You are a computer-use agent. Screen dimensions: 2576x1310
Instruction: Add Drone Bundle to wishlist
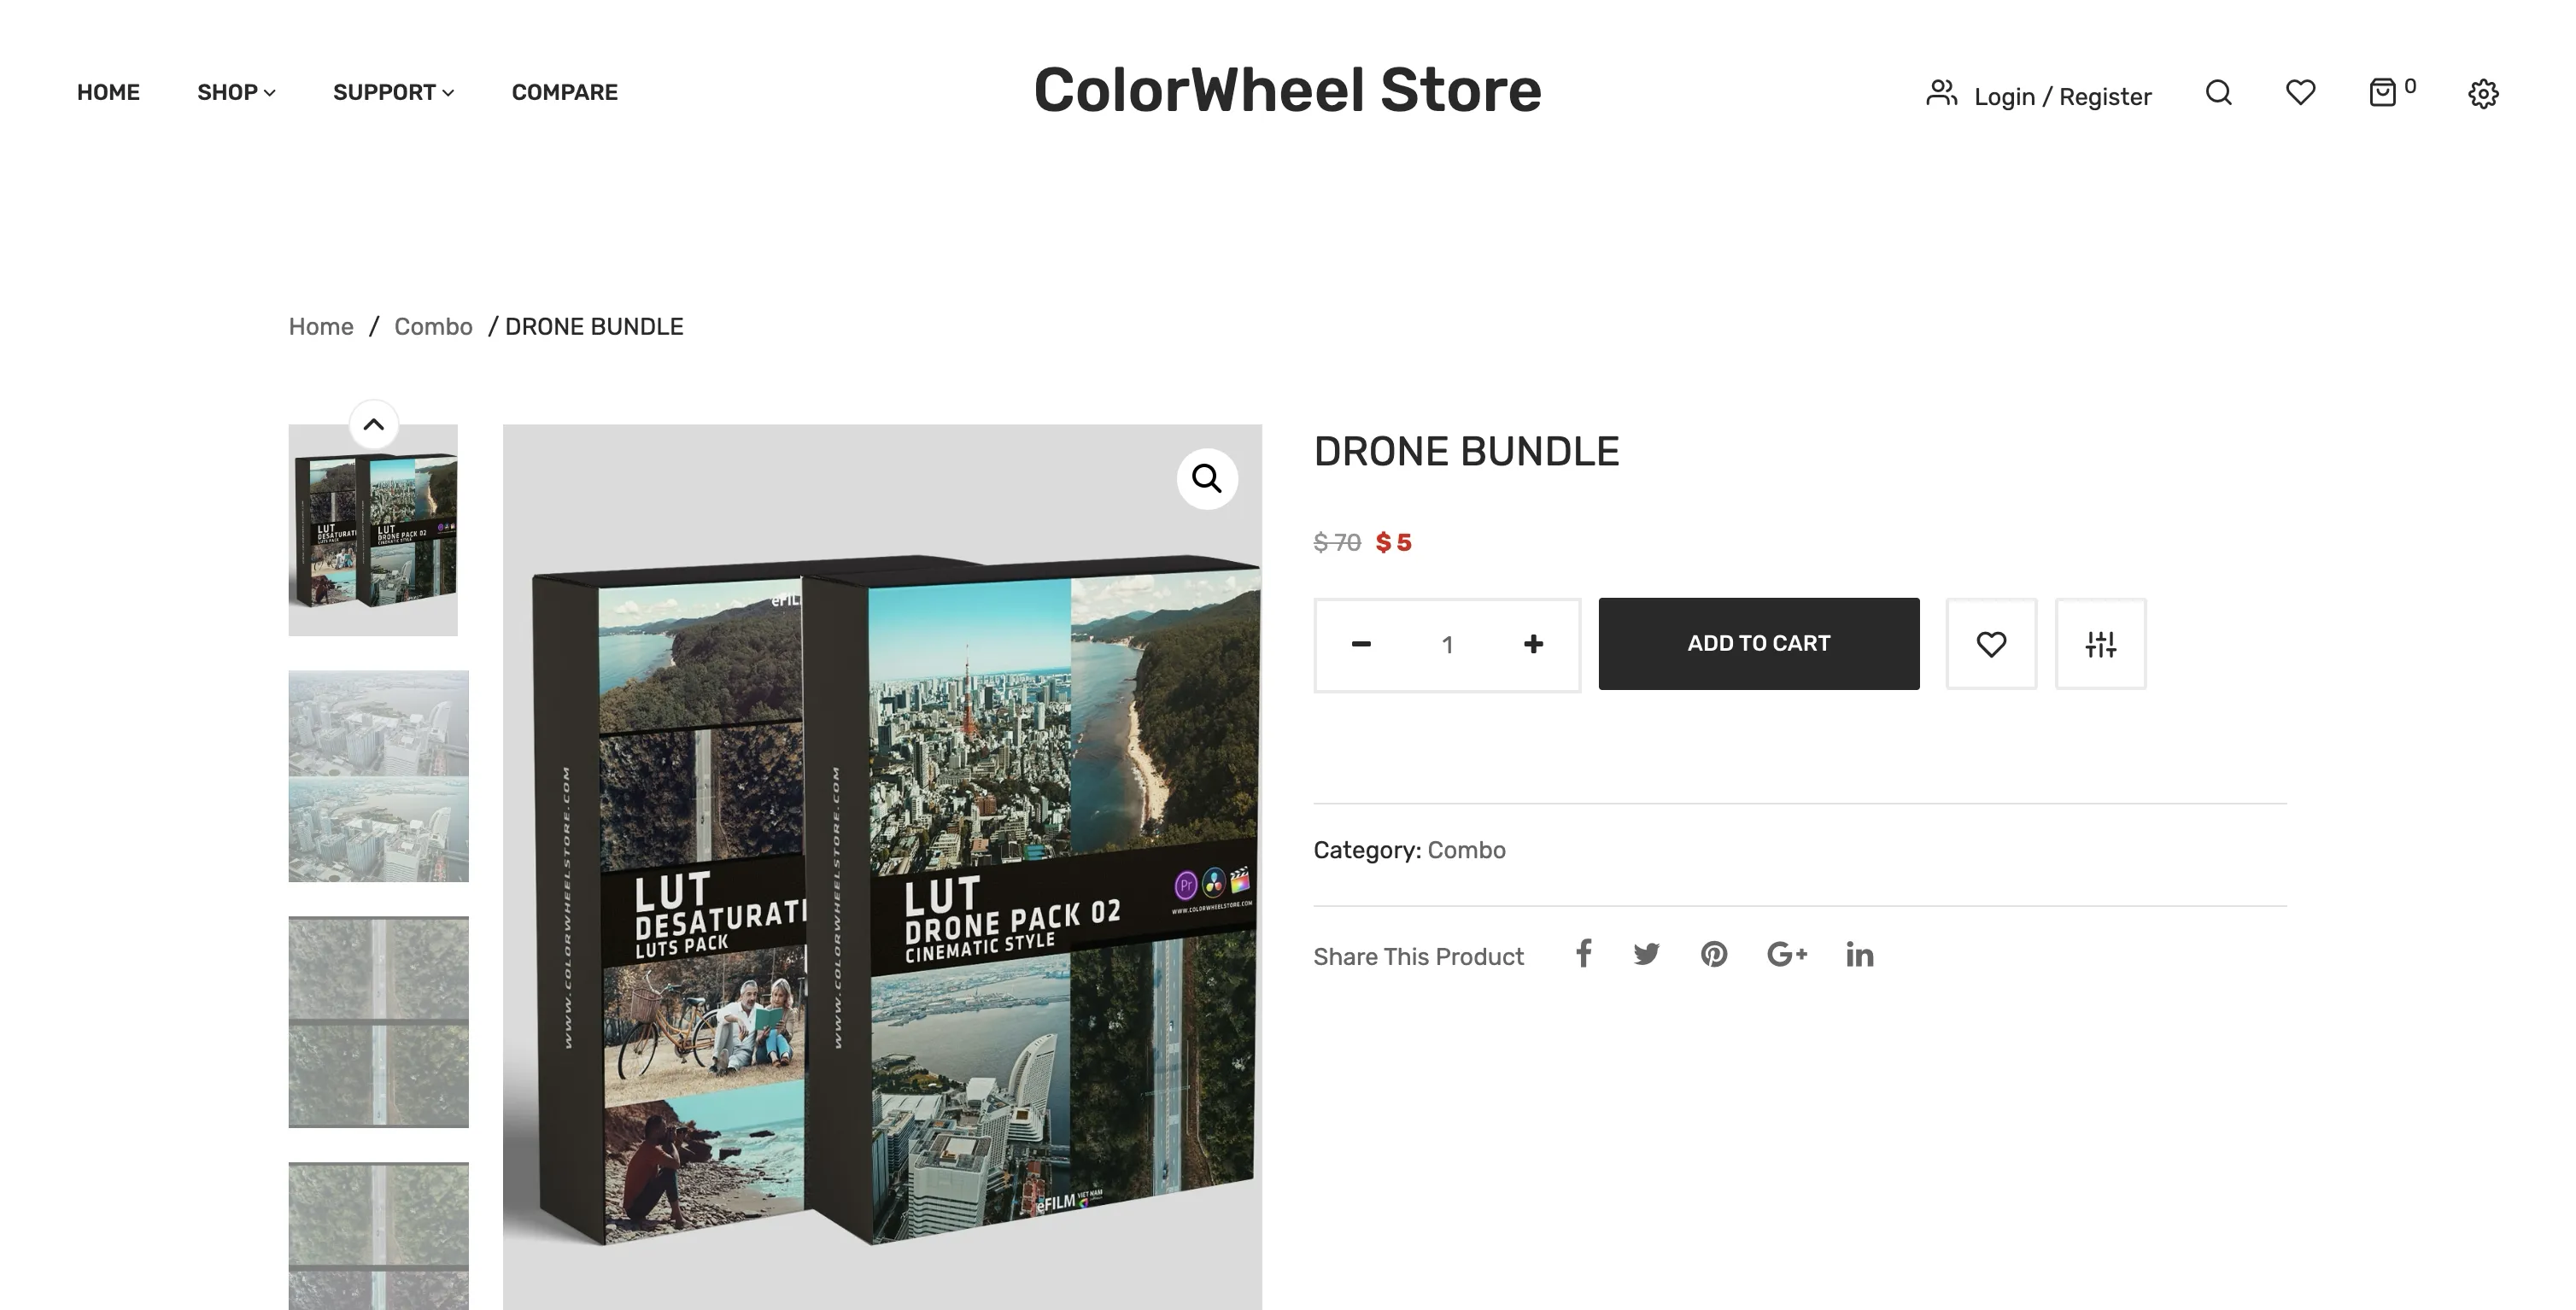pyautogui.click(x=1991, y=644)
